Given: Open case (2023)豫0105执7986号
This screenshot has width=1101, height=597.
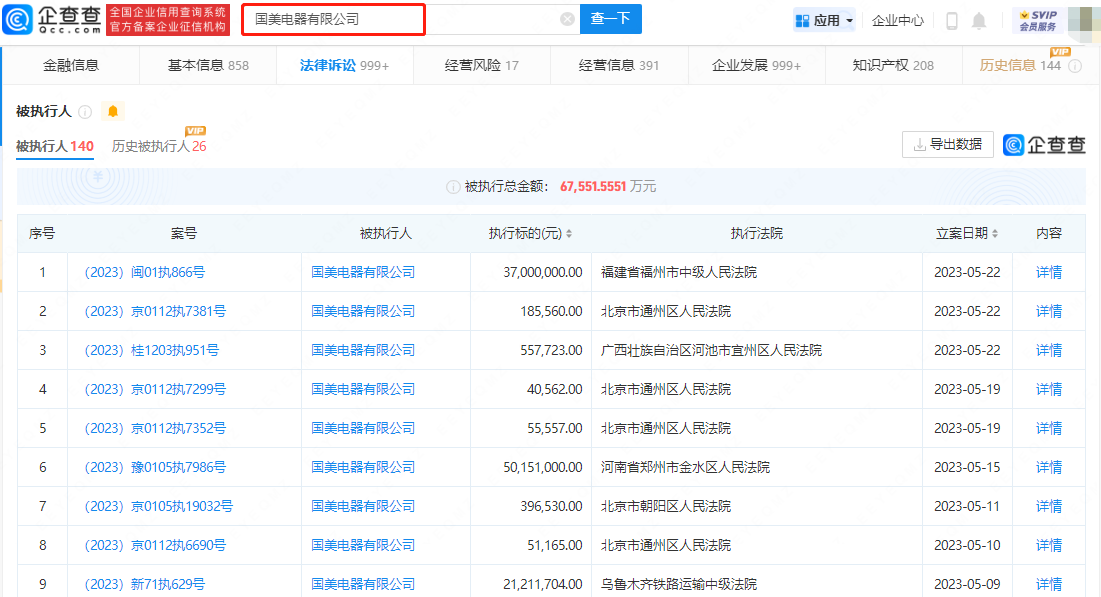Looking at the screenshot, I should pos(155,467).
